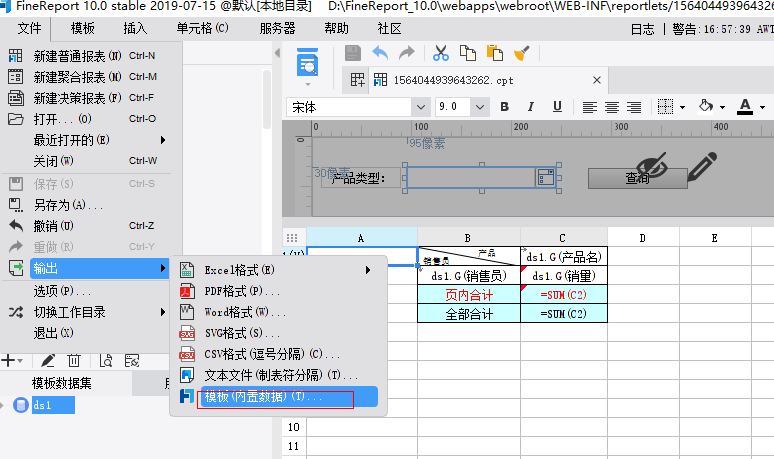Click the edit dataset pencil icon
The height and width of the screenshot is (459, 774).
47,361
